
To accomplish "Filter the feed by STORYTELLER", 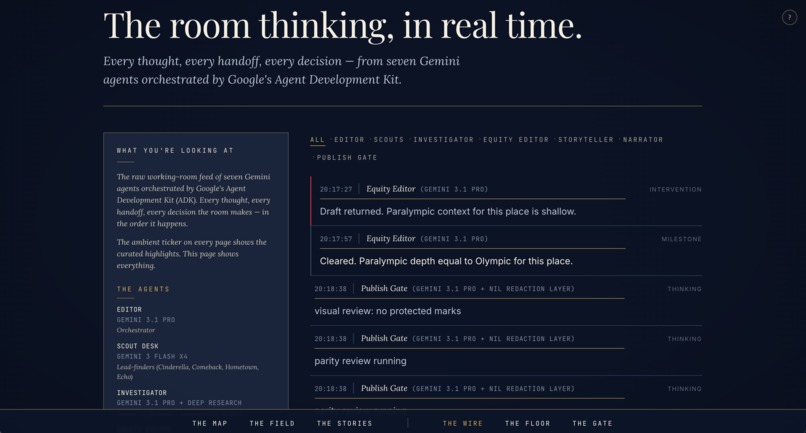I will pos(585,139).
